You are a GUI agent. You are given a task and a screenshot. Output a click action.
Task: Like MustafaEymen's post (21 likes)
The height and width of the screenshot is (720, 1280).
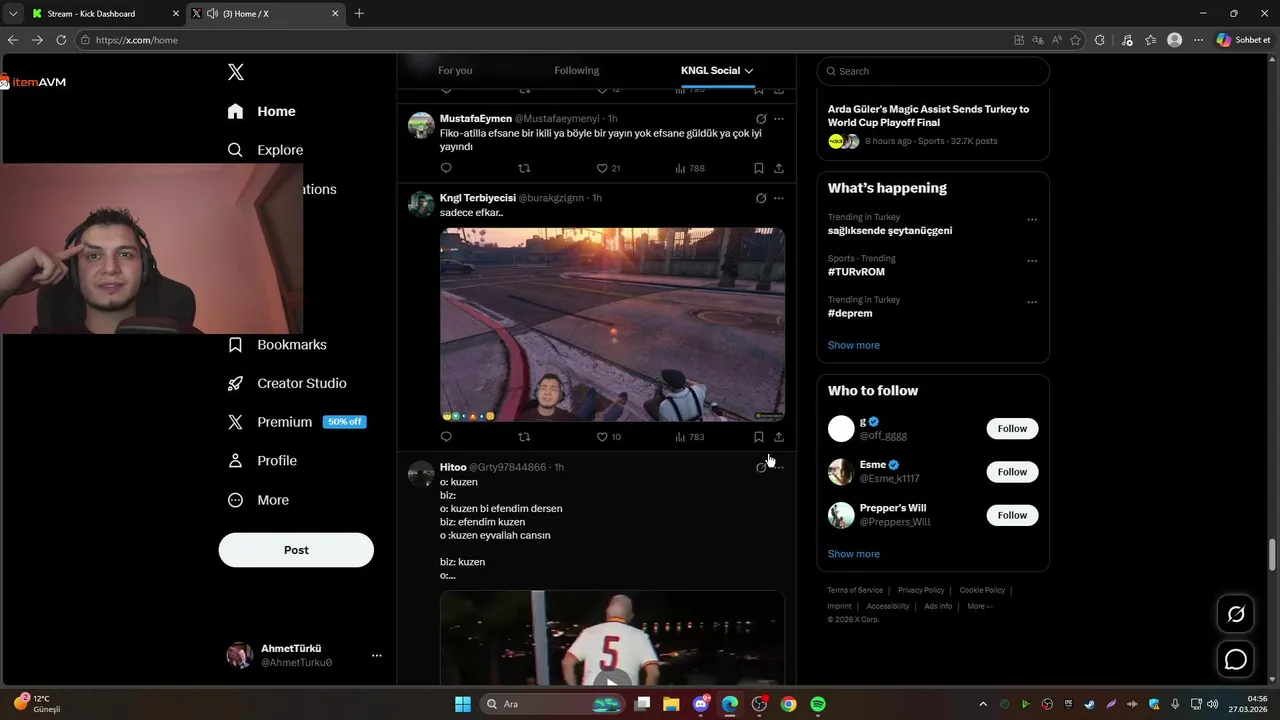[608, 168]
